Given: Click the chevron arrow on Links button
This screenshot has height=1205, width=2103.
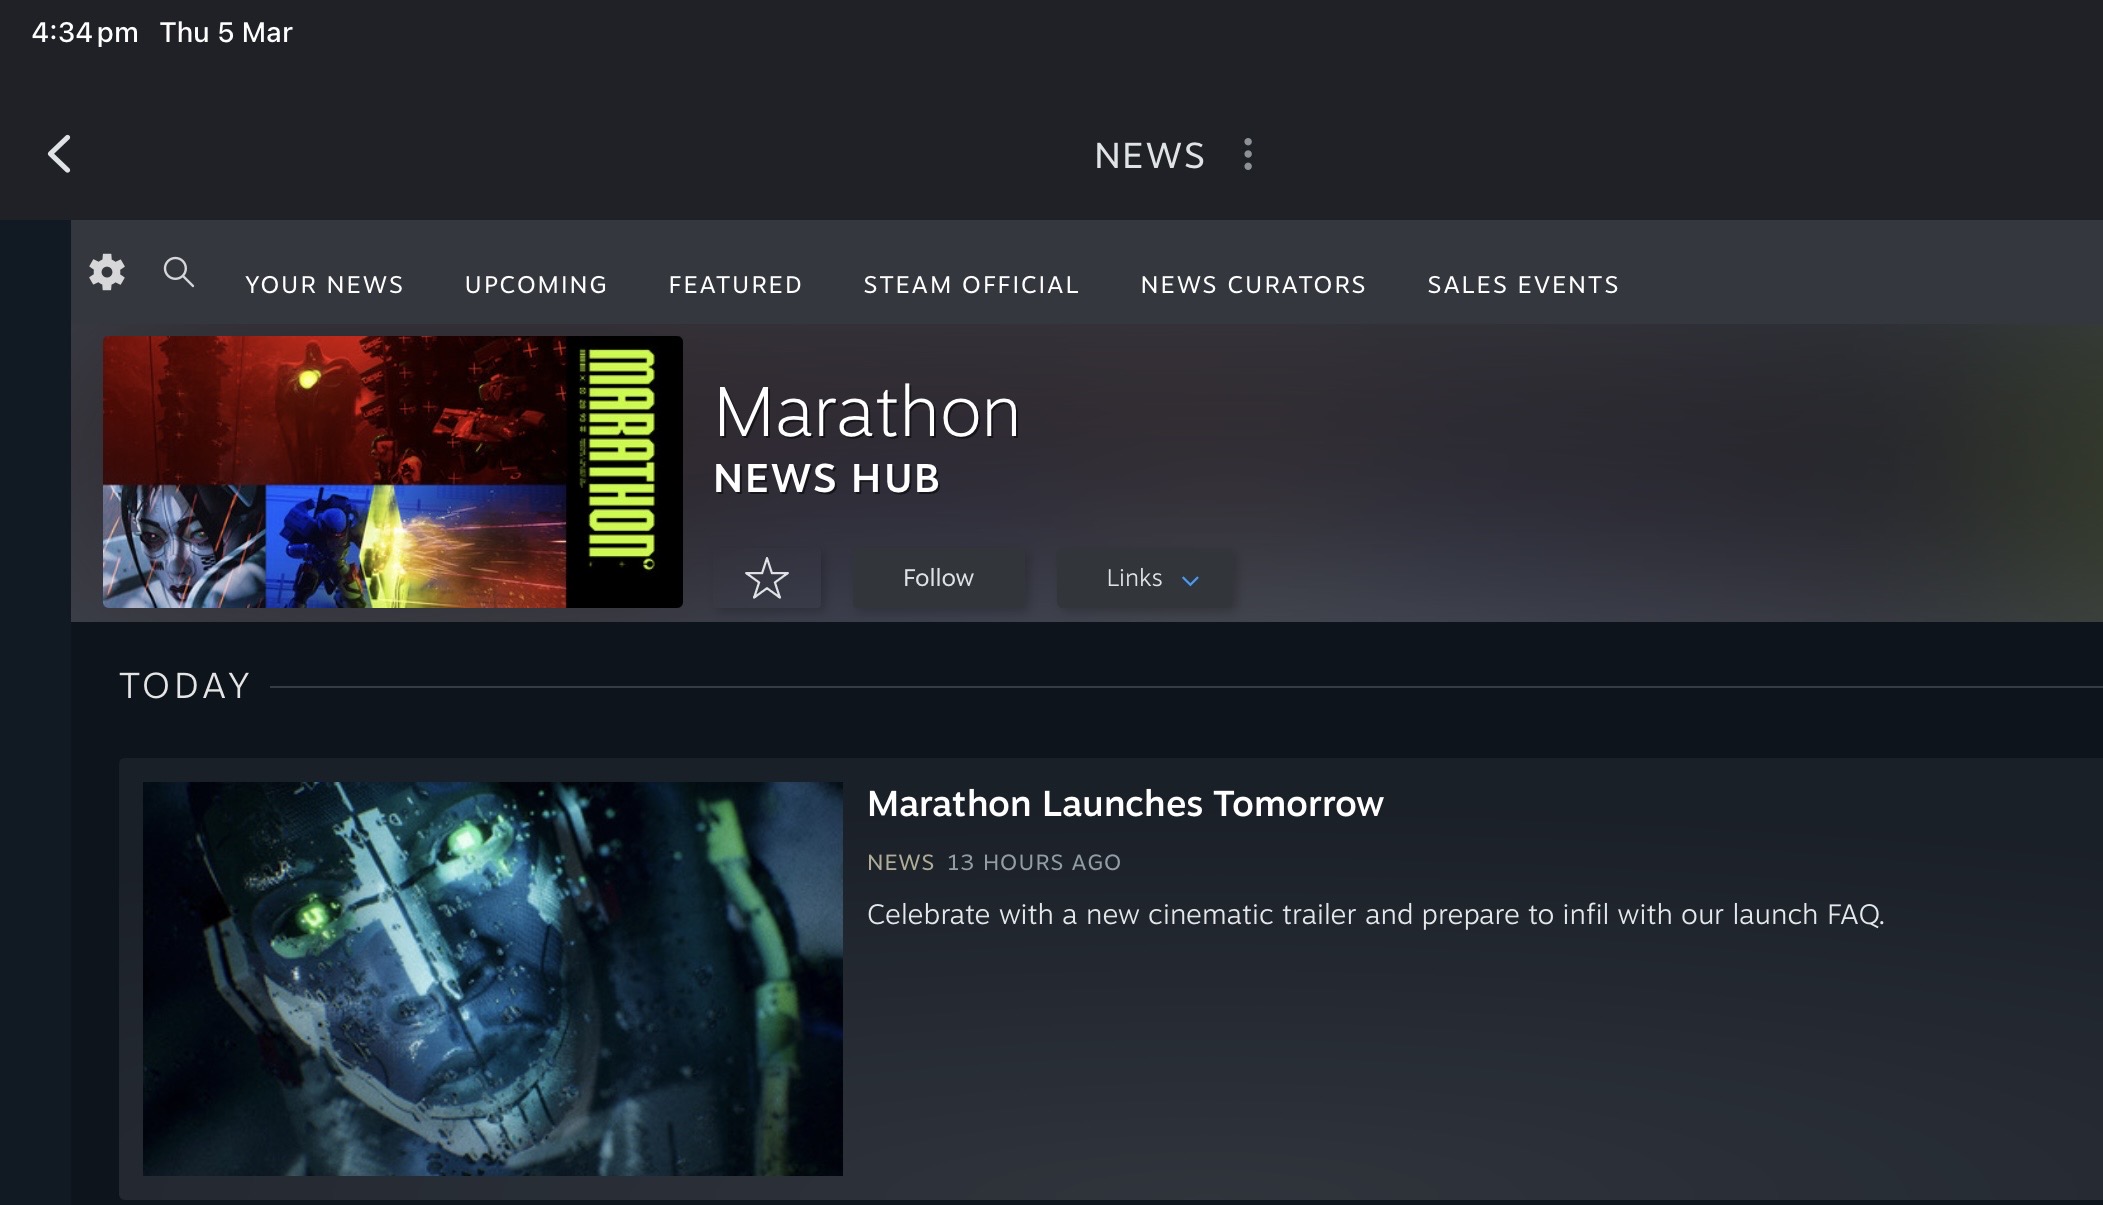Looking at the screenshot, I should tap(1190, 580).
